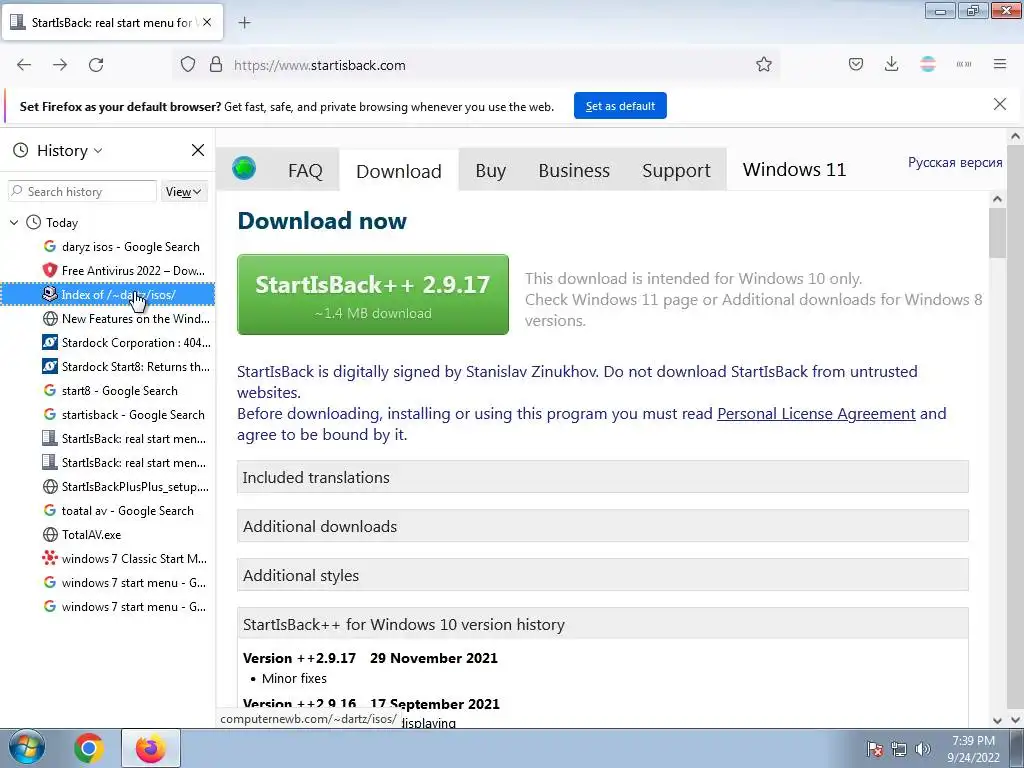This screenshot has height=768, width=1024.
Task: Click Set as default button
Action: coord(620,106)
